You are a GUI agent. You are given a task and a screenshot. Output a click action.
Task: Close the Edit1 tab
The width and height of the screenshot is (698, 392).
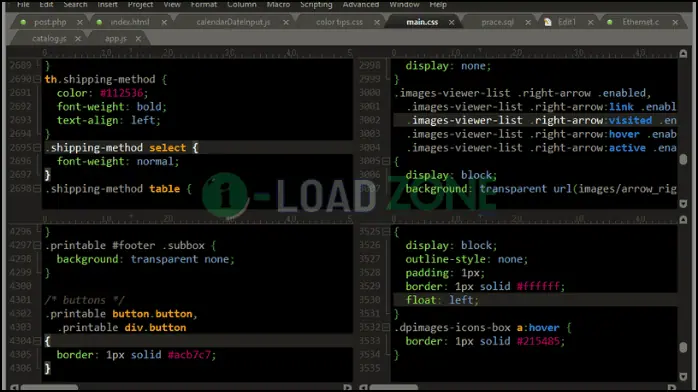tap(590, 22)
